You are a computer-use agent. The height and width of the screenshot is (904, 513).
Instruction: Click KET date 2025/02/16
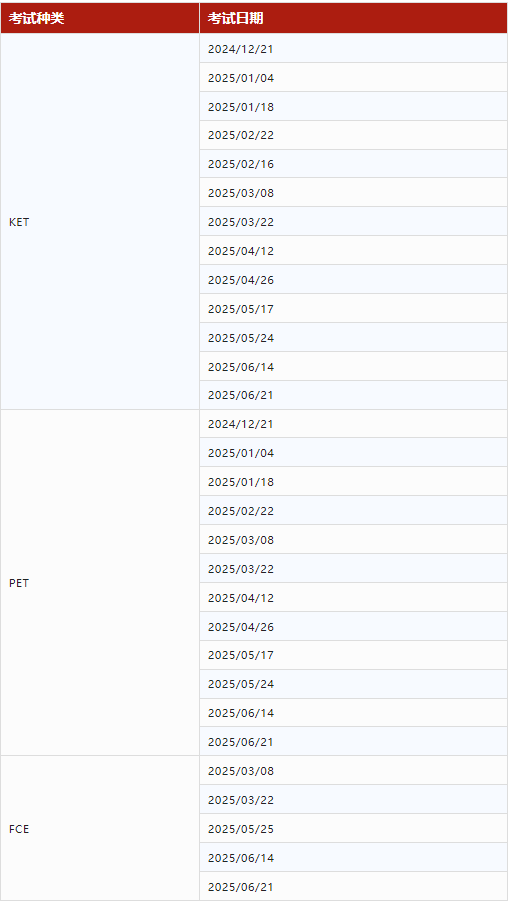pyautogui.click(x=353, y=164)
